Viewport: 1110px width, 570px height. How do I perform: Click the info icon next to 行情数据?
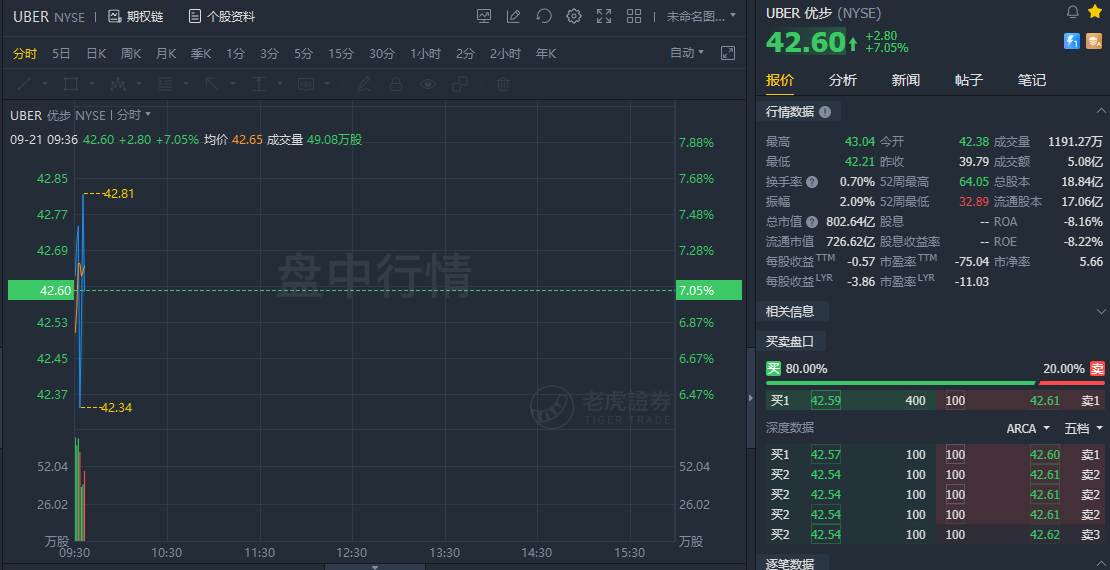(825, 112)
